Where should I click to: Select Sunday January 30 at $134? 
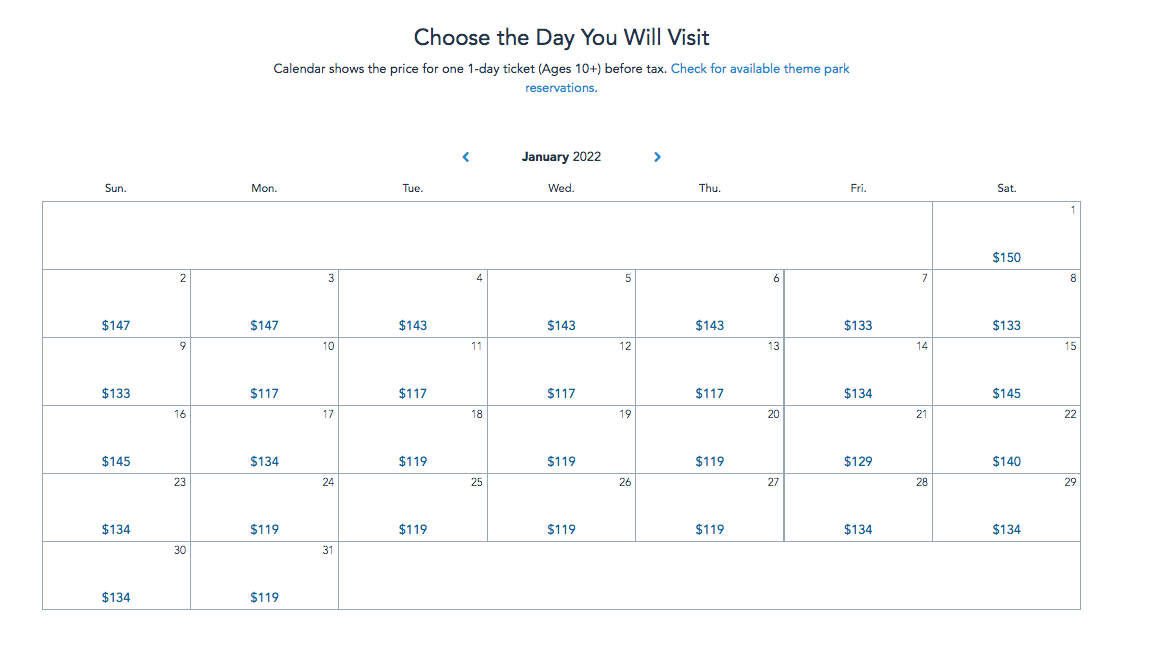(116, 576)
